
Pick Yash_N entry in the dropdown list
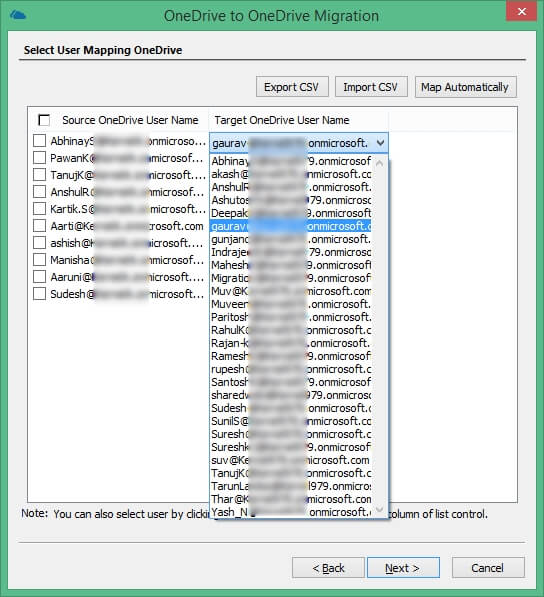click(x=291, y=512)
